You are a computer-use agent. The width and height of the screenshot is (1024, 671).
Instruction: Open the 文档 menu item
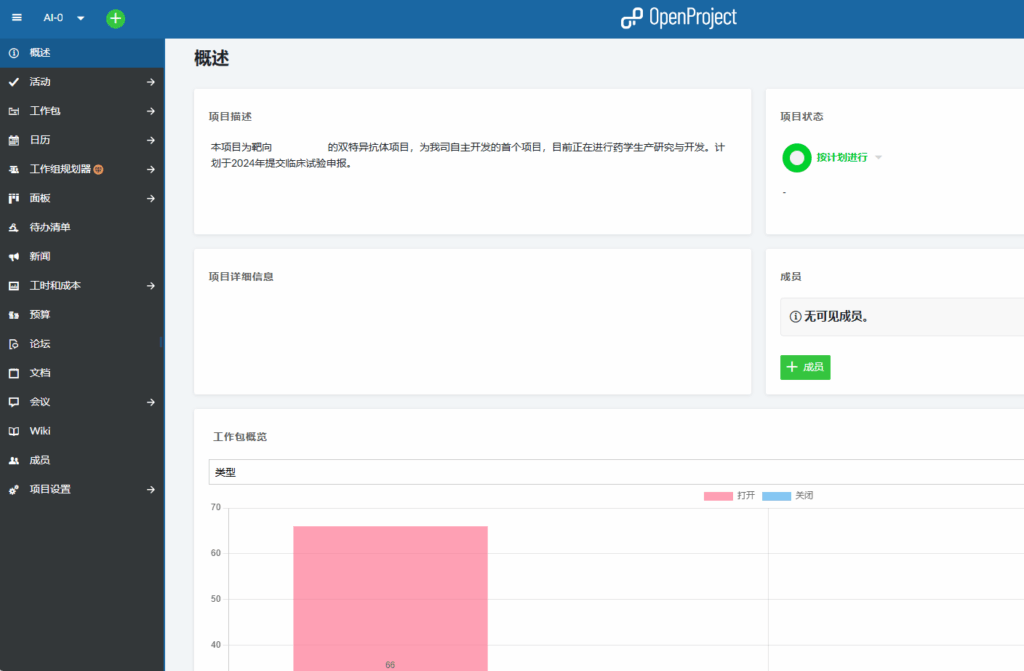click(82, 373)
